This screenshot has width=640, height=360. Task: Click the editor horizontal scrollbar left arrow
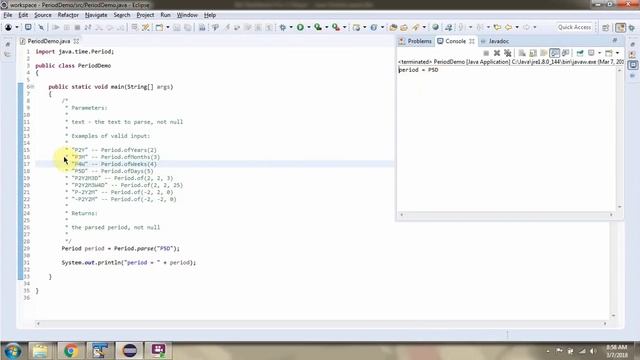click(x=38, y=324)
